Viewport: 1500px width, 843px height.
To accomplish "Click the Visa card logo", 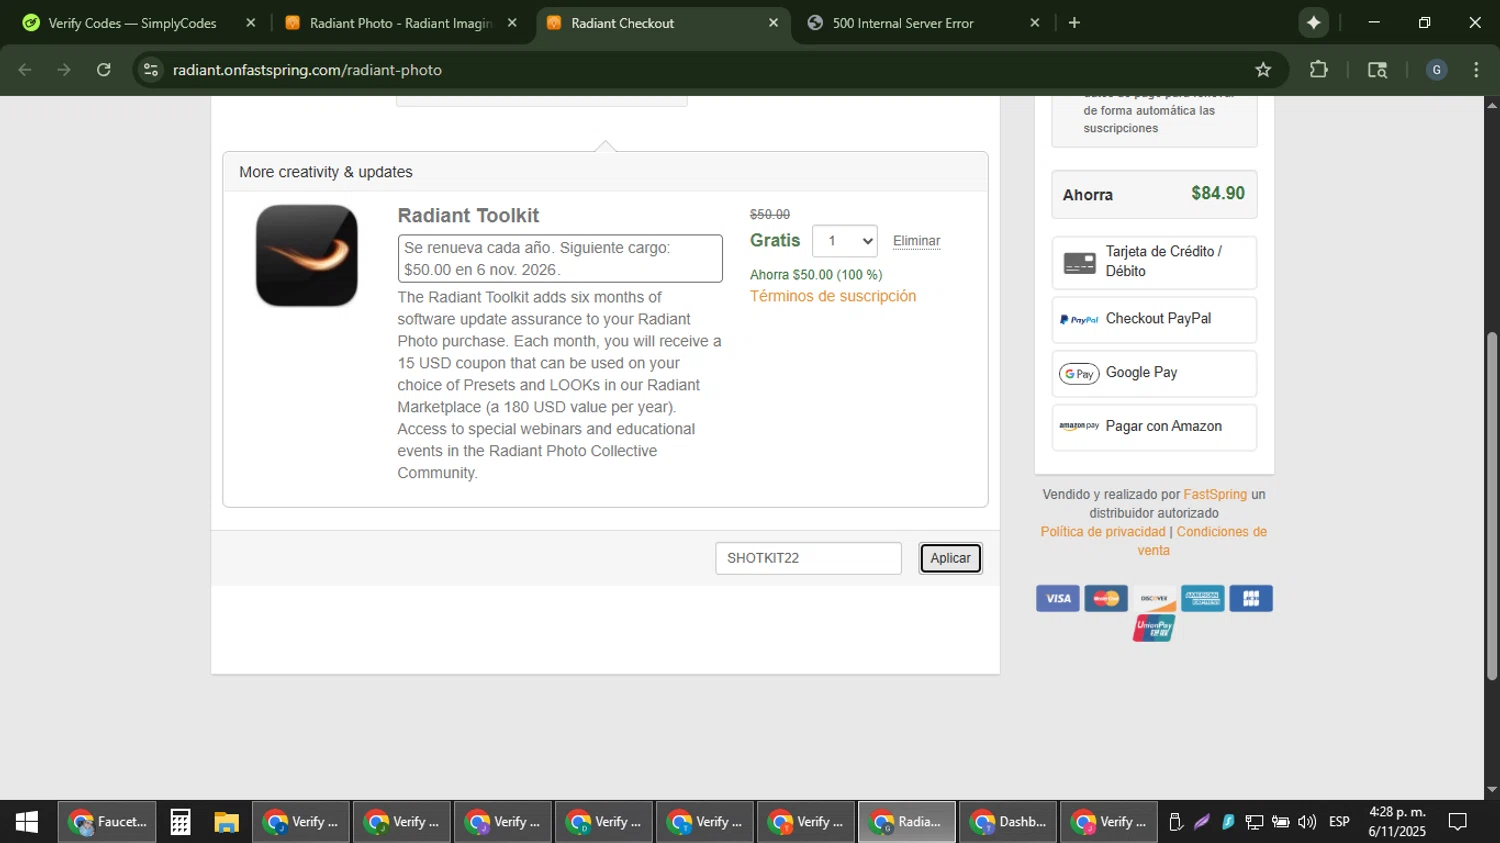I will (1058, 599).
